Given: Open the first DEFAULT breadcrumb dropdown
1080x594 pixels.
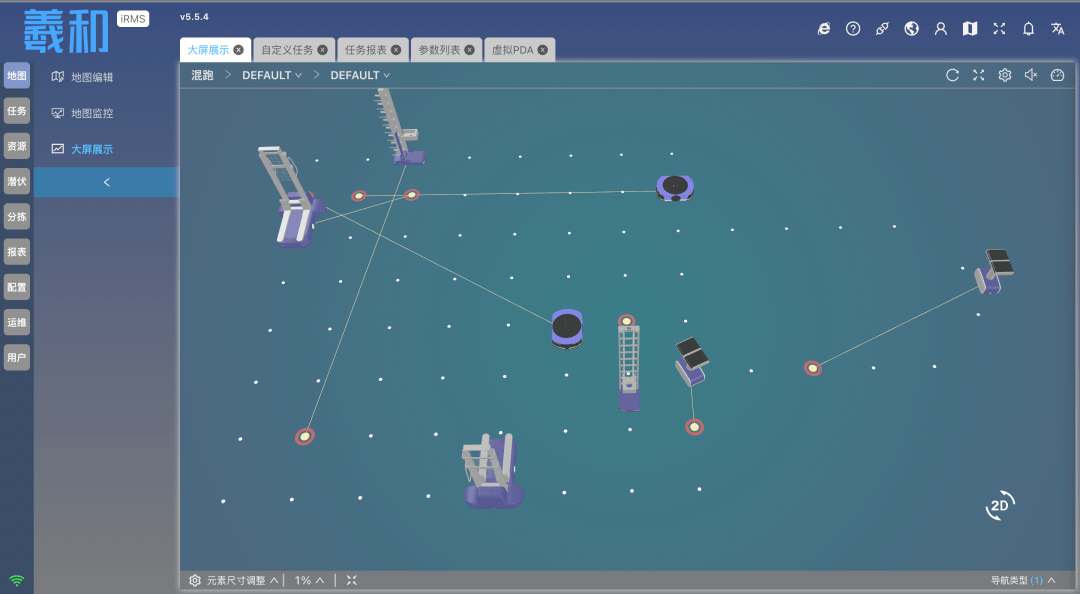Looking at the screenshot, I should point(272,75).
